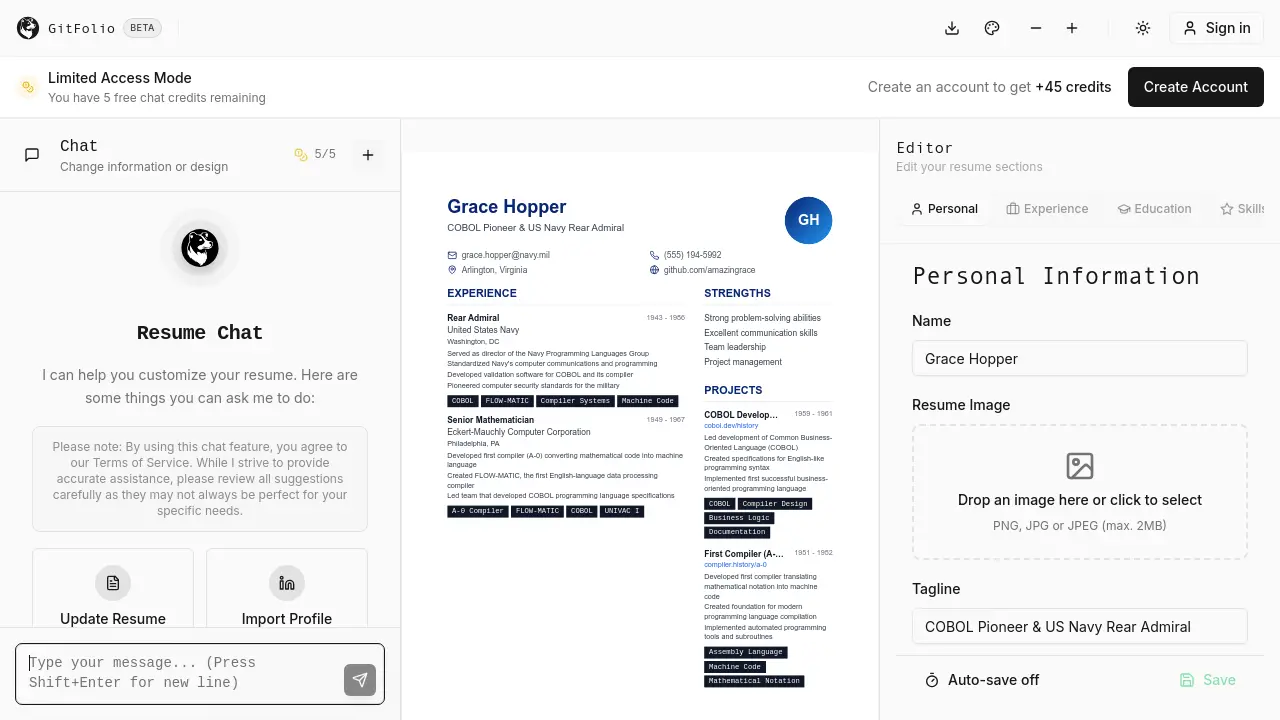
Task: Switch to the Personal editor tab
Action: [944, 209]
